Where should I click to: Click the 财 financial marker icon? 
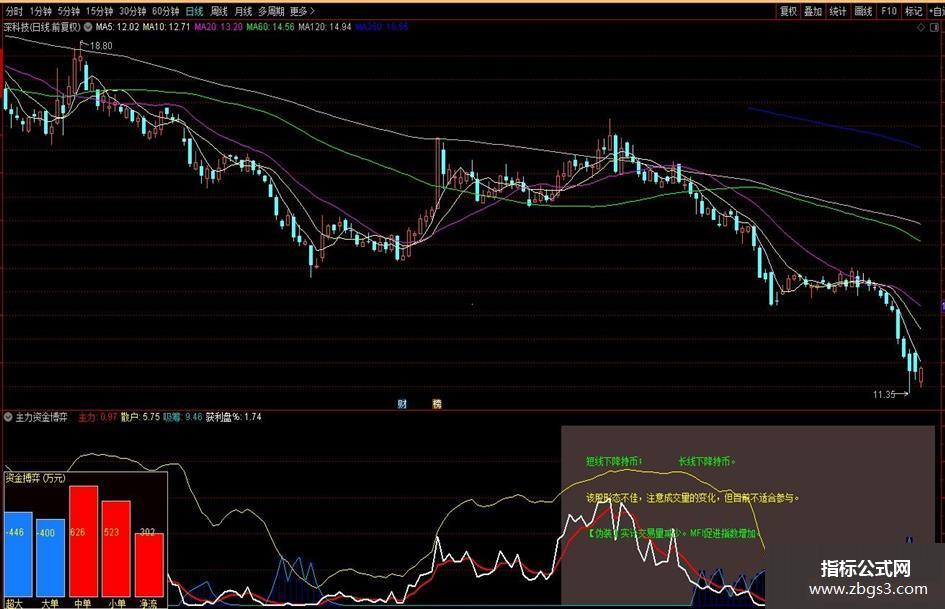402,403
